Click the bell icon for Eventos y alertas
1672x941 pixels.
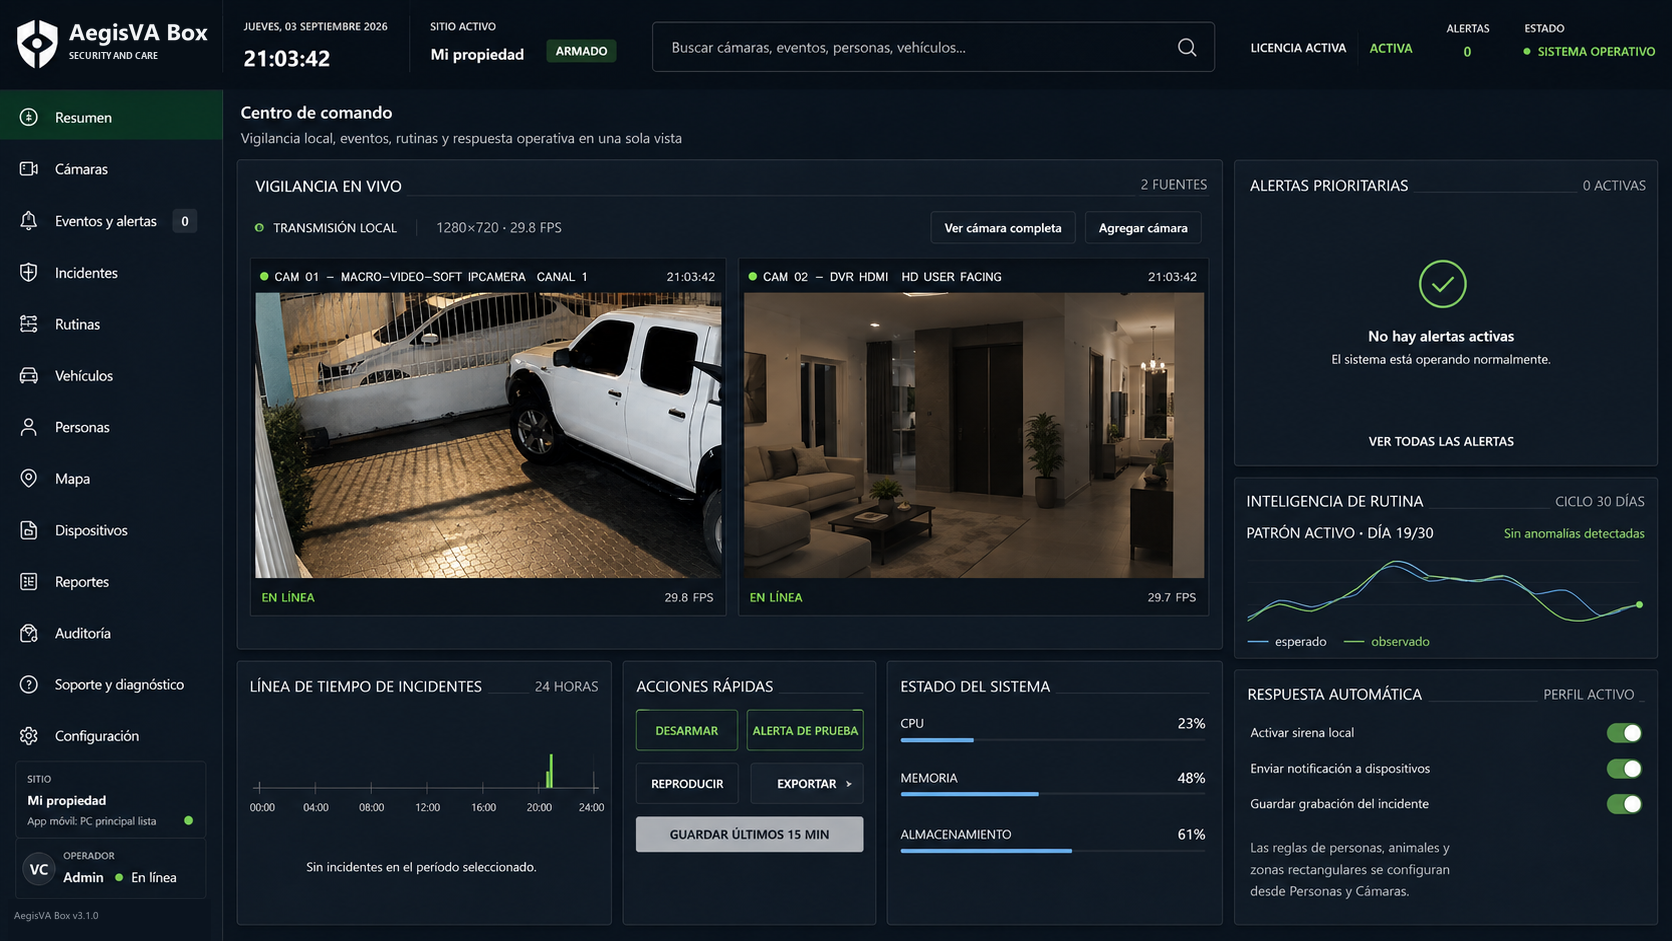click(x=29, y=221)
